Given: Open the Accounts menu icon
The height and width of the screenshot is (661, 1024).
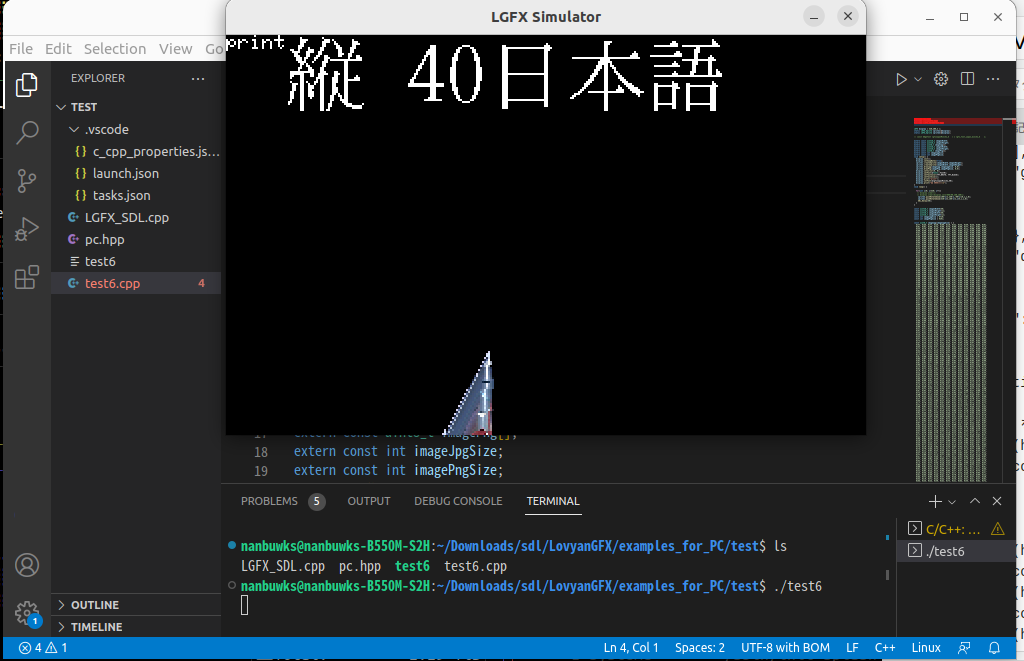Looking at the screenshot, I should [27, 565].
